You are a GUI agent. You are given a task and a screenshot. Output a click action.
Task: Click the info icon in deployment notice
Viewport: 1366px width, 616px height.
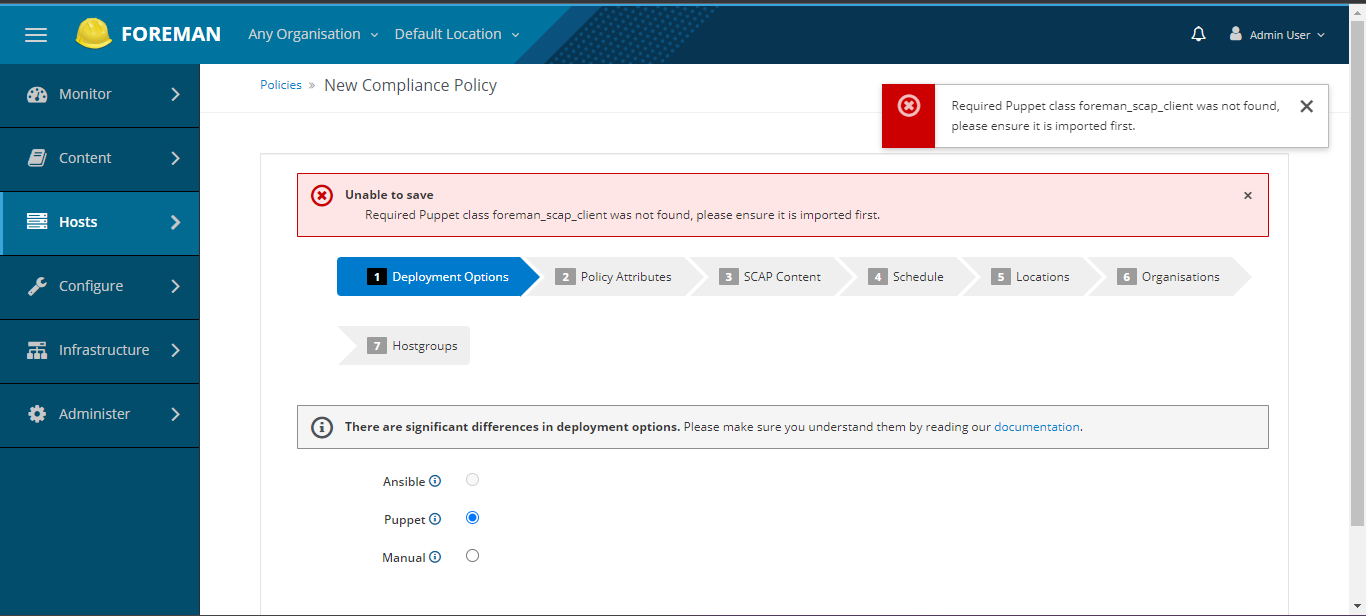click(322, 427)
